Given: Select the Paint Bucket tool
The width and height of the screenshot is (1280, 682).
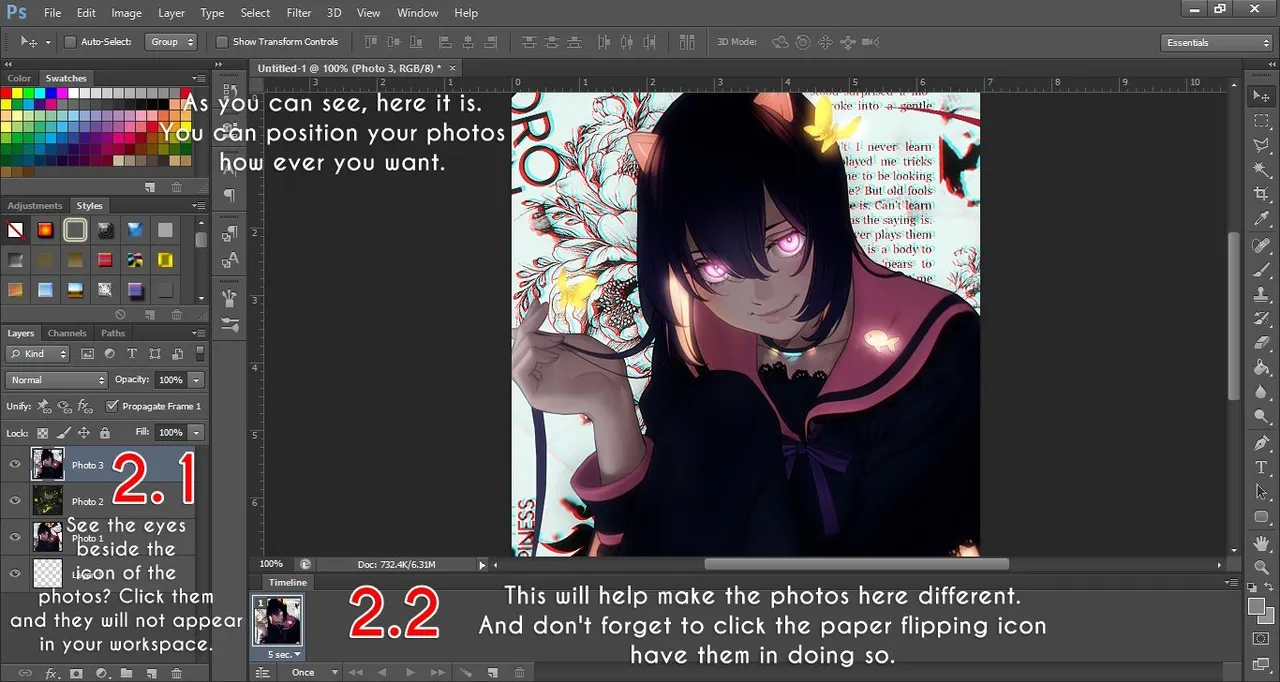Looking at the screenshot, I should coord(1261,368).
